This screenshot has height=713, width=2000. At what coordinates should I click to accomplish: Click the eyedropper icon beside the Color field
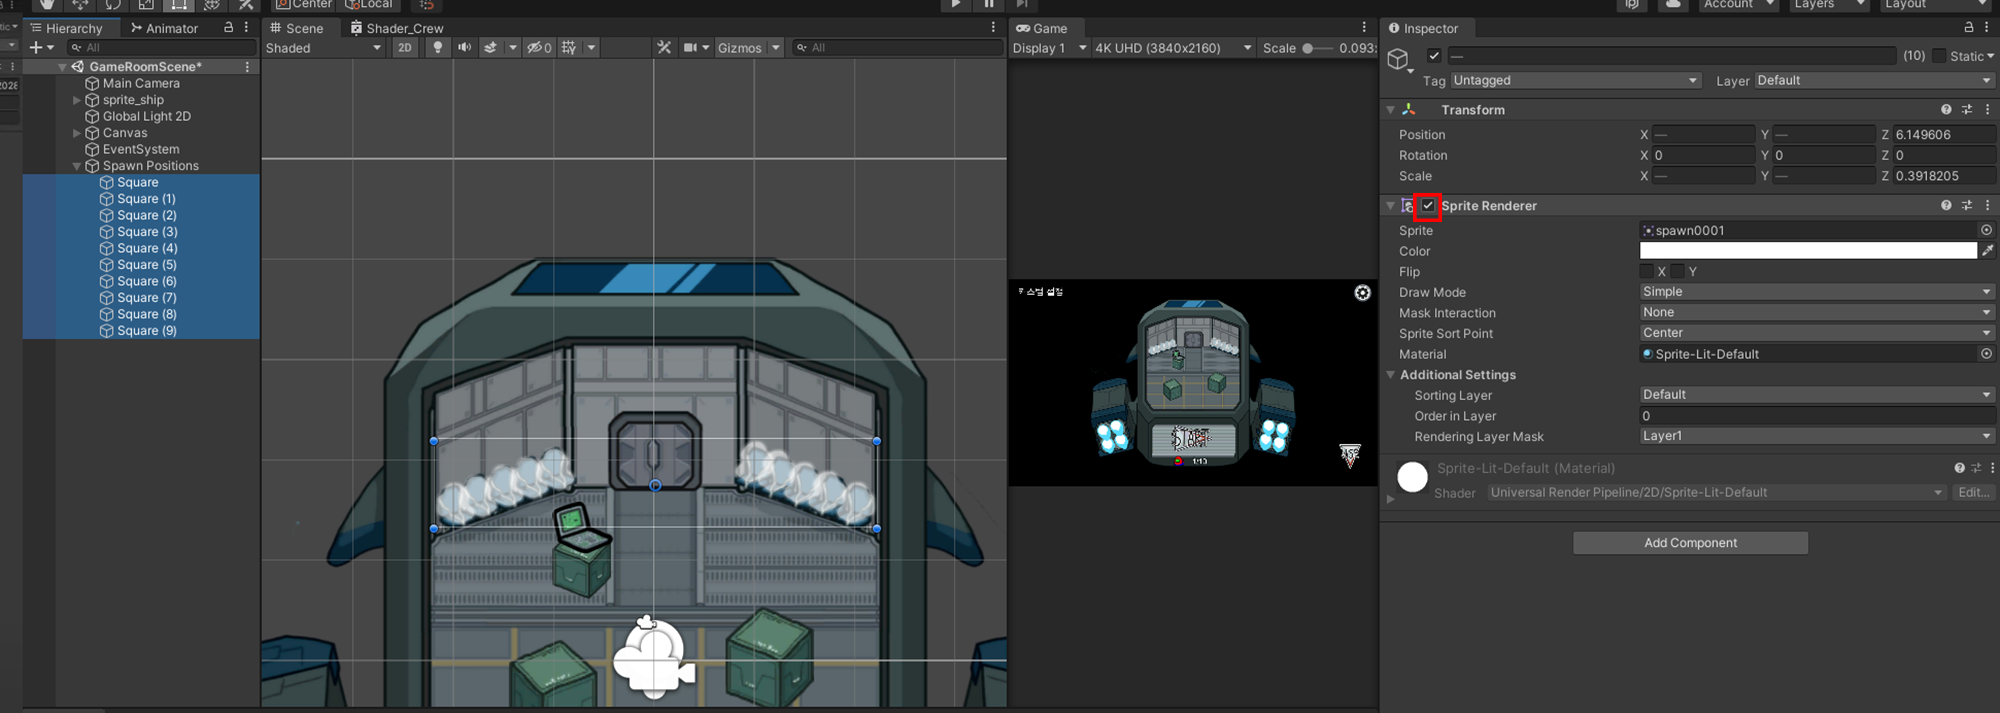[x=1988, y=251]
